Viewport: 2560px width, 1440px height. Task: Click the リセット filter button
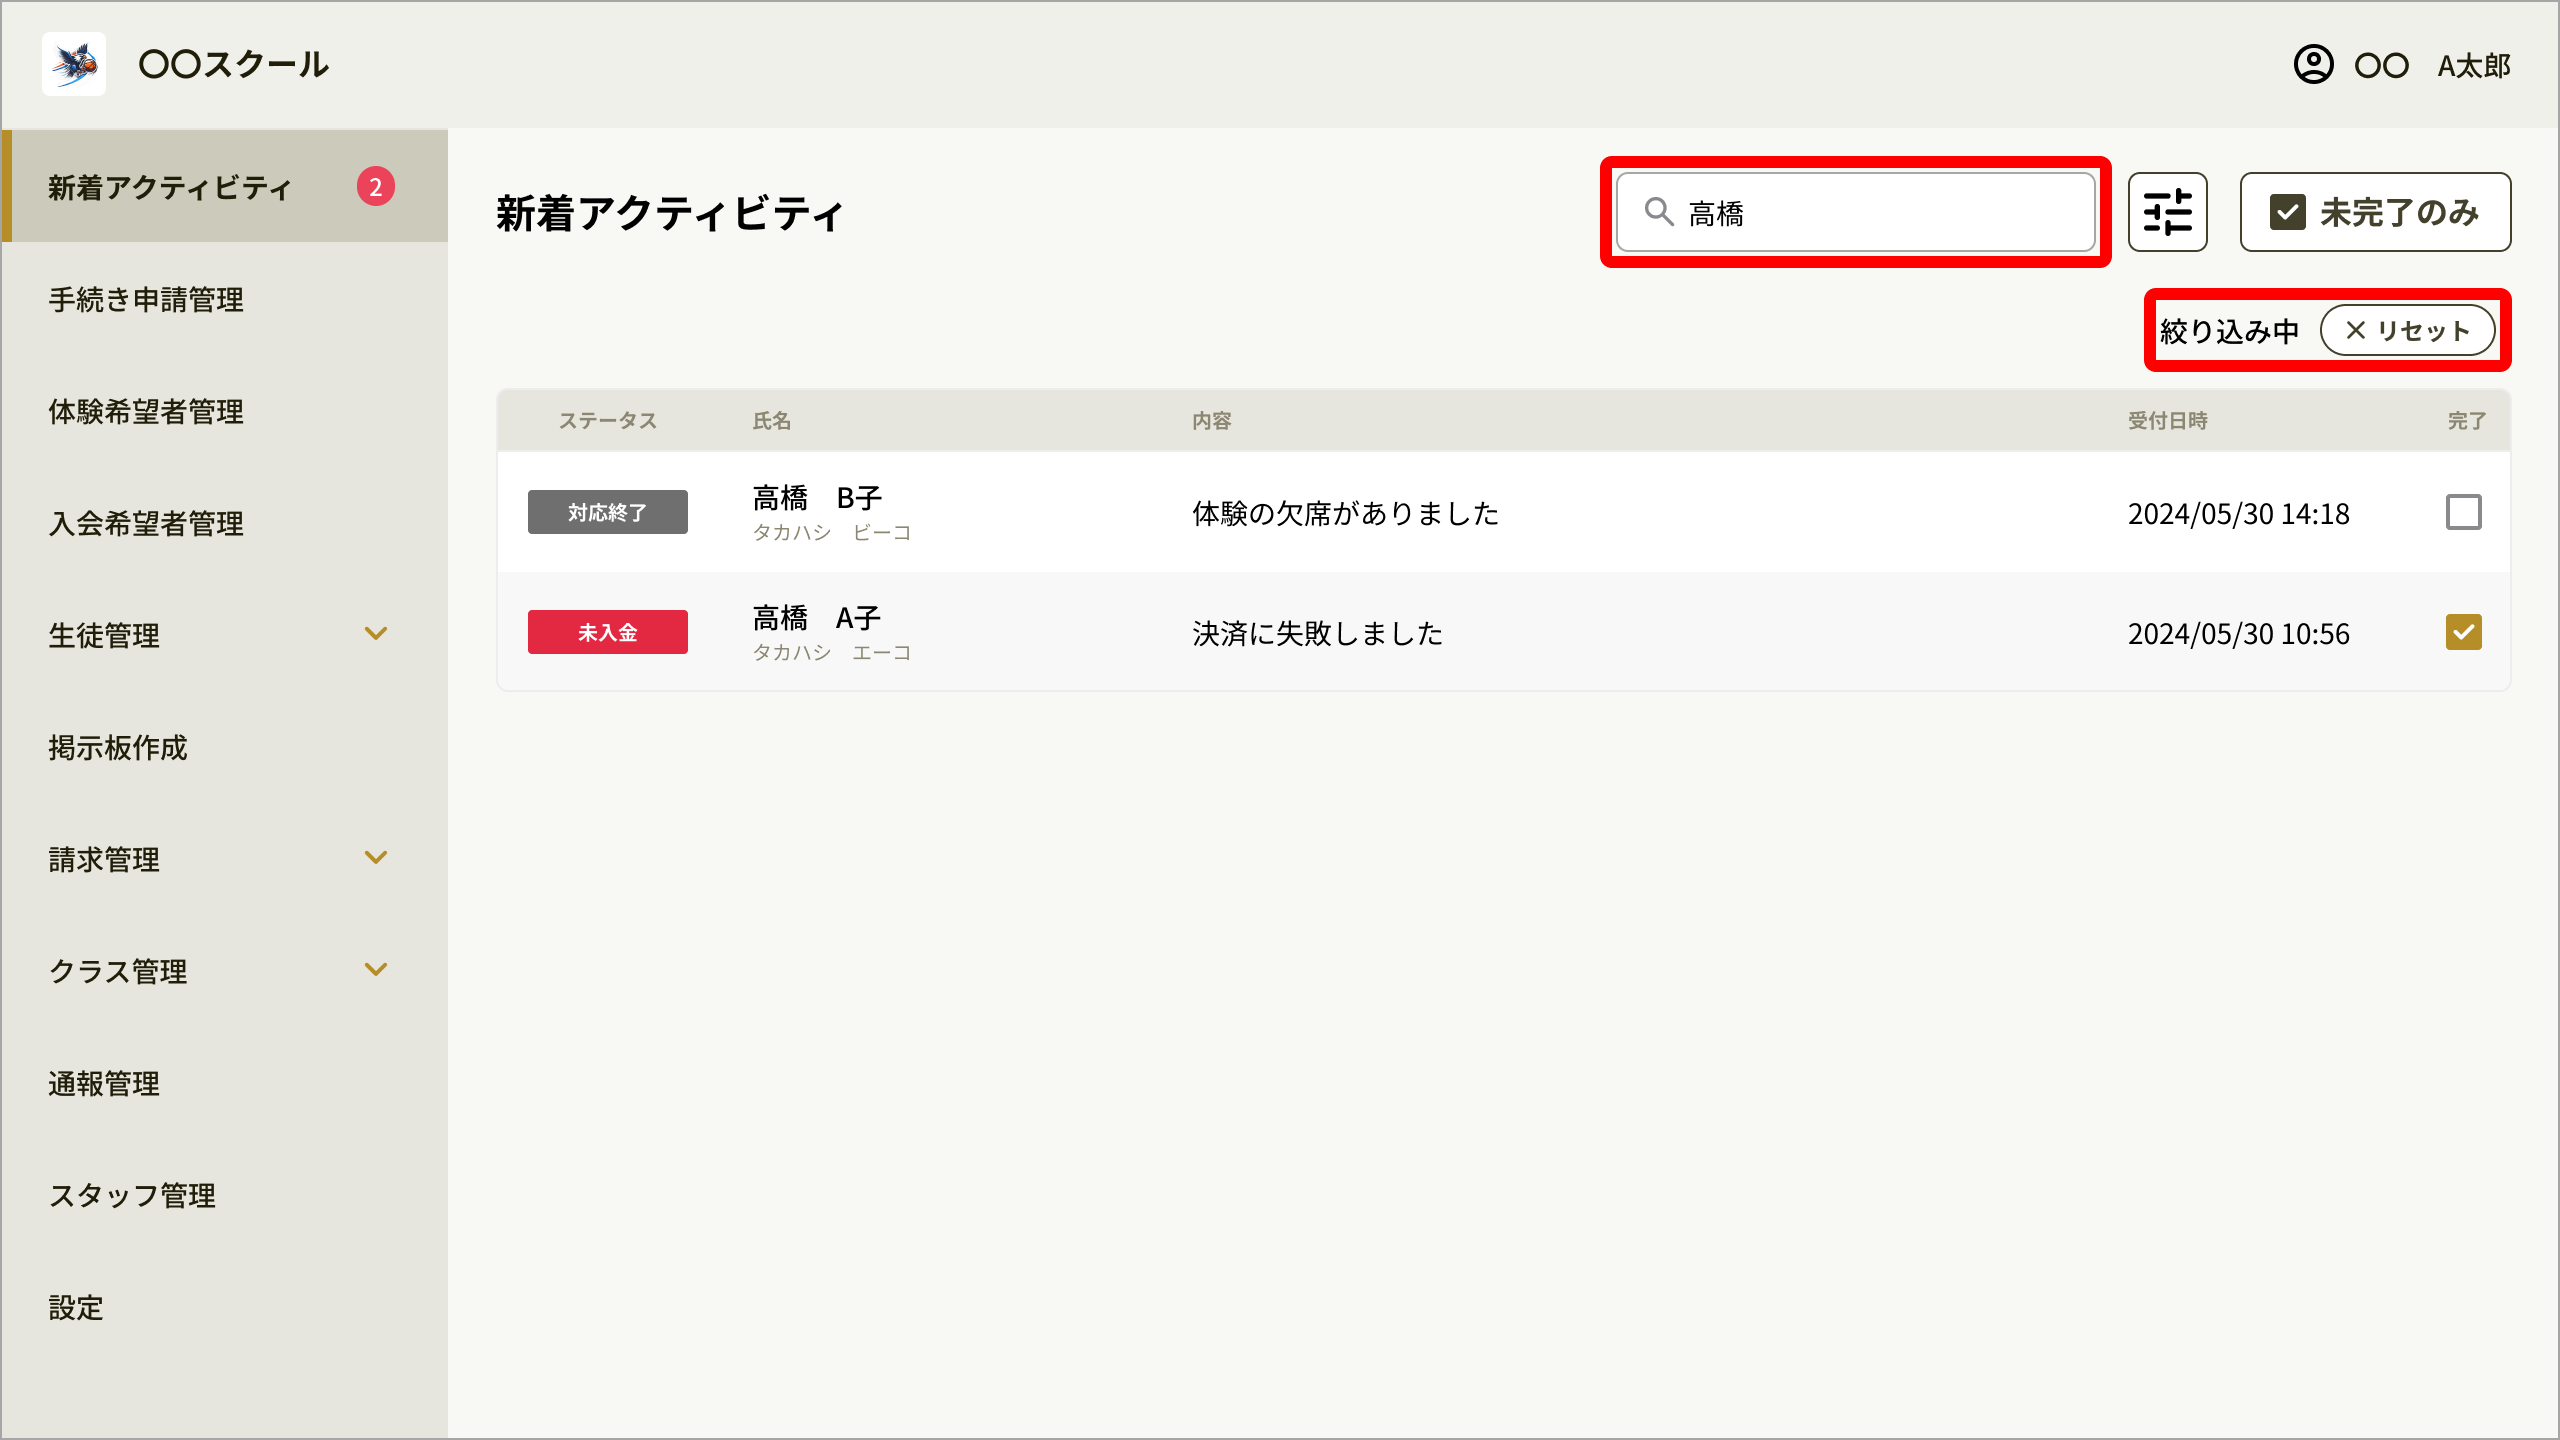click(2407, 330)
